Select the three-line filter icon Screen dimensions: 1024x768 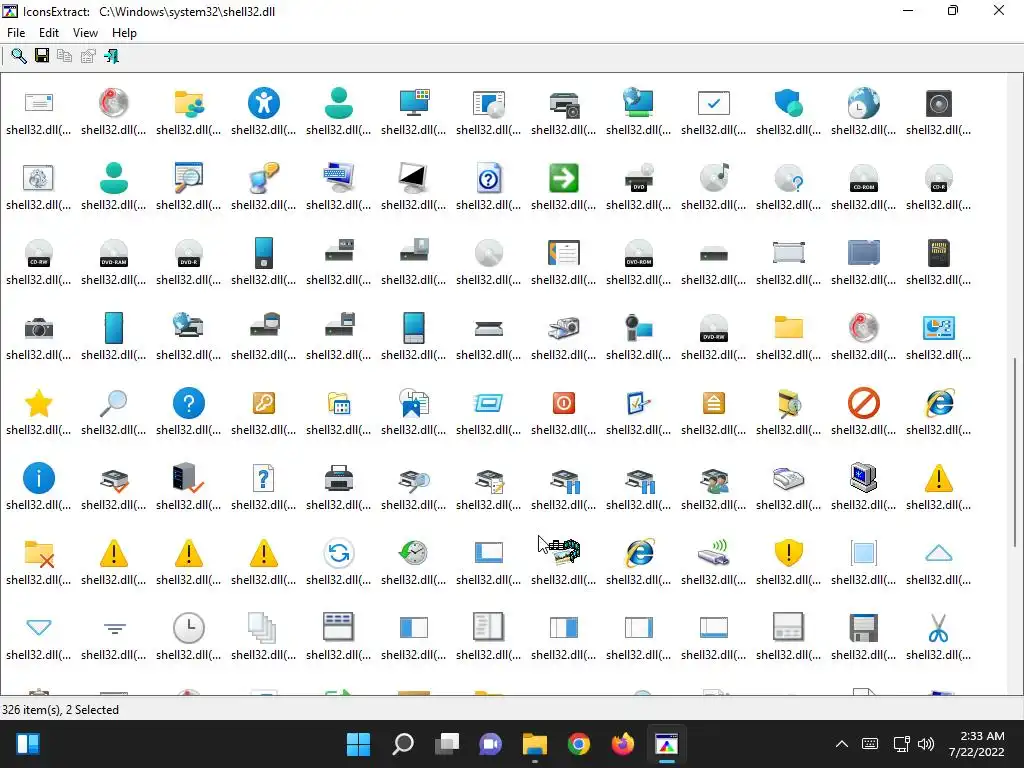pos(114,628)
